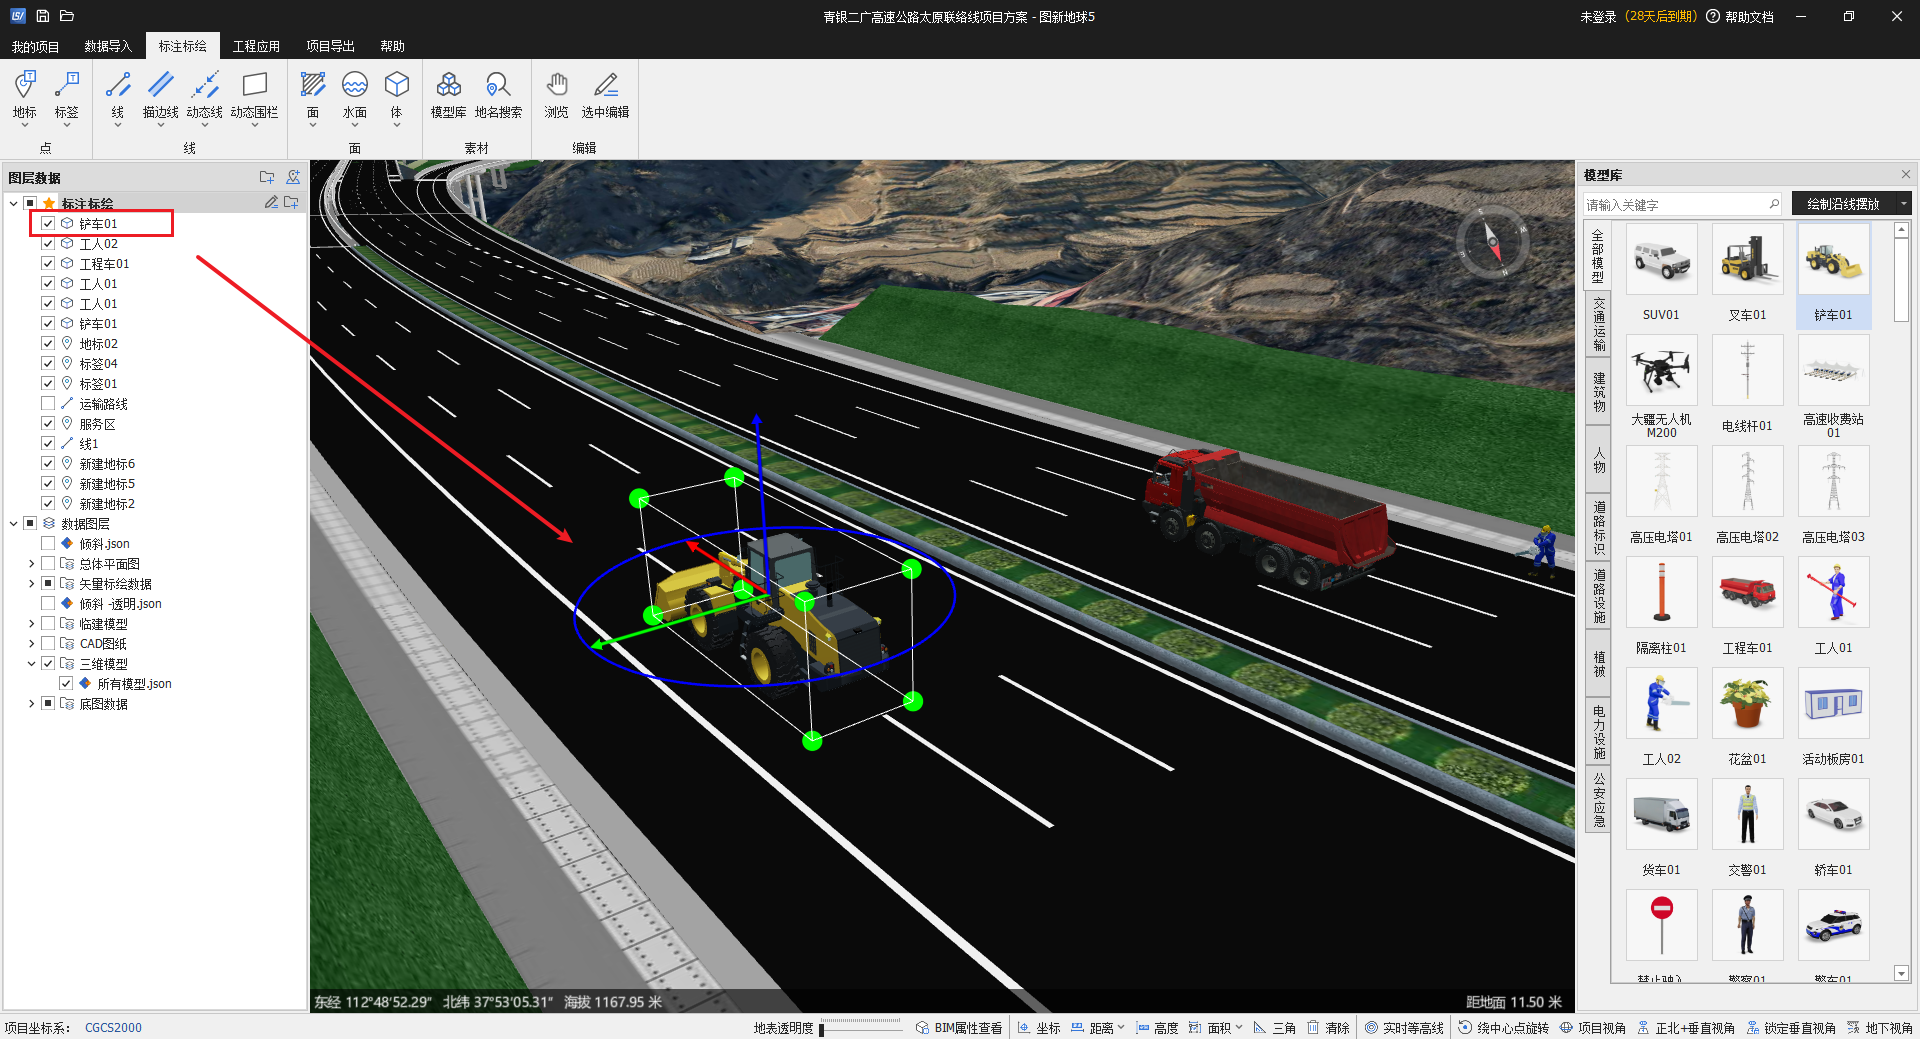Click the compass in the 3D view
This screenshot has width=1920, height=1039.
[x=1491, y=242]
